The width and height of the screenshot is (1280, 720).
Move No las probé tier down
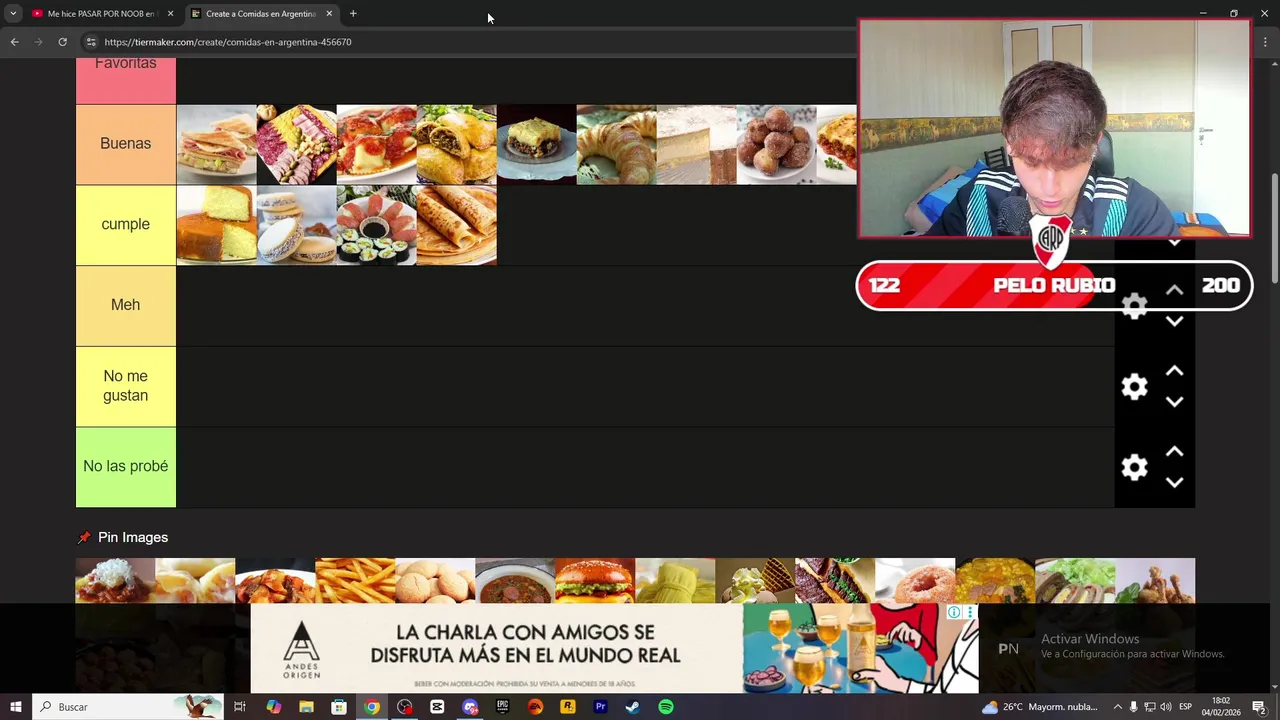[x=1175, y=483]
